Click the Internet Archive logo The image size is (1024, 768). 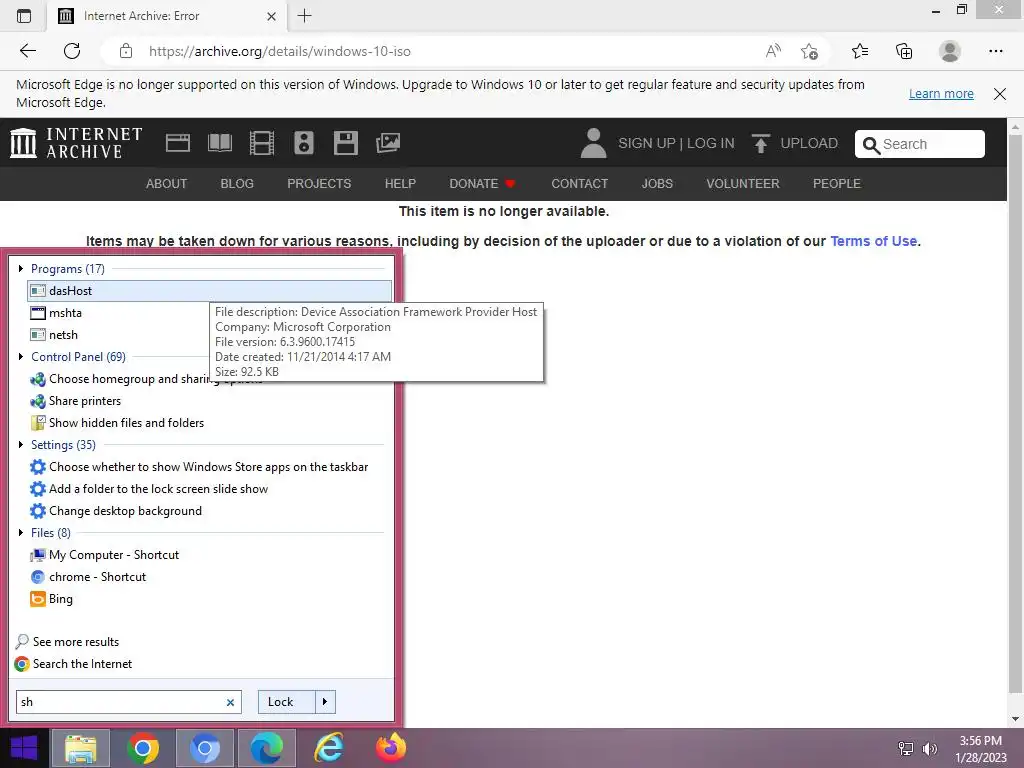(76, 143)
